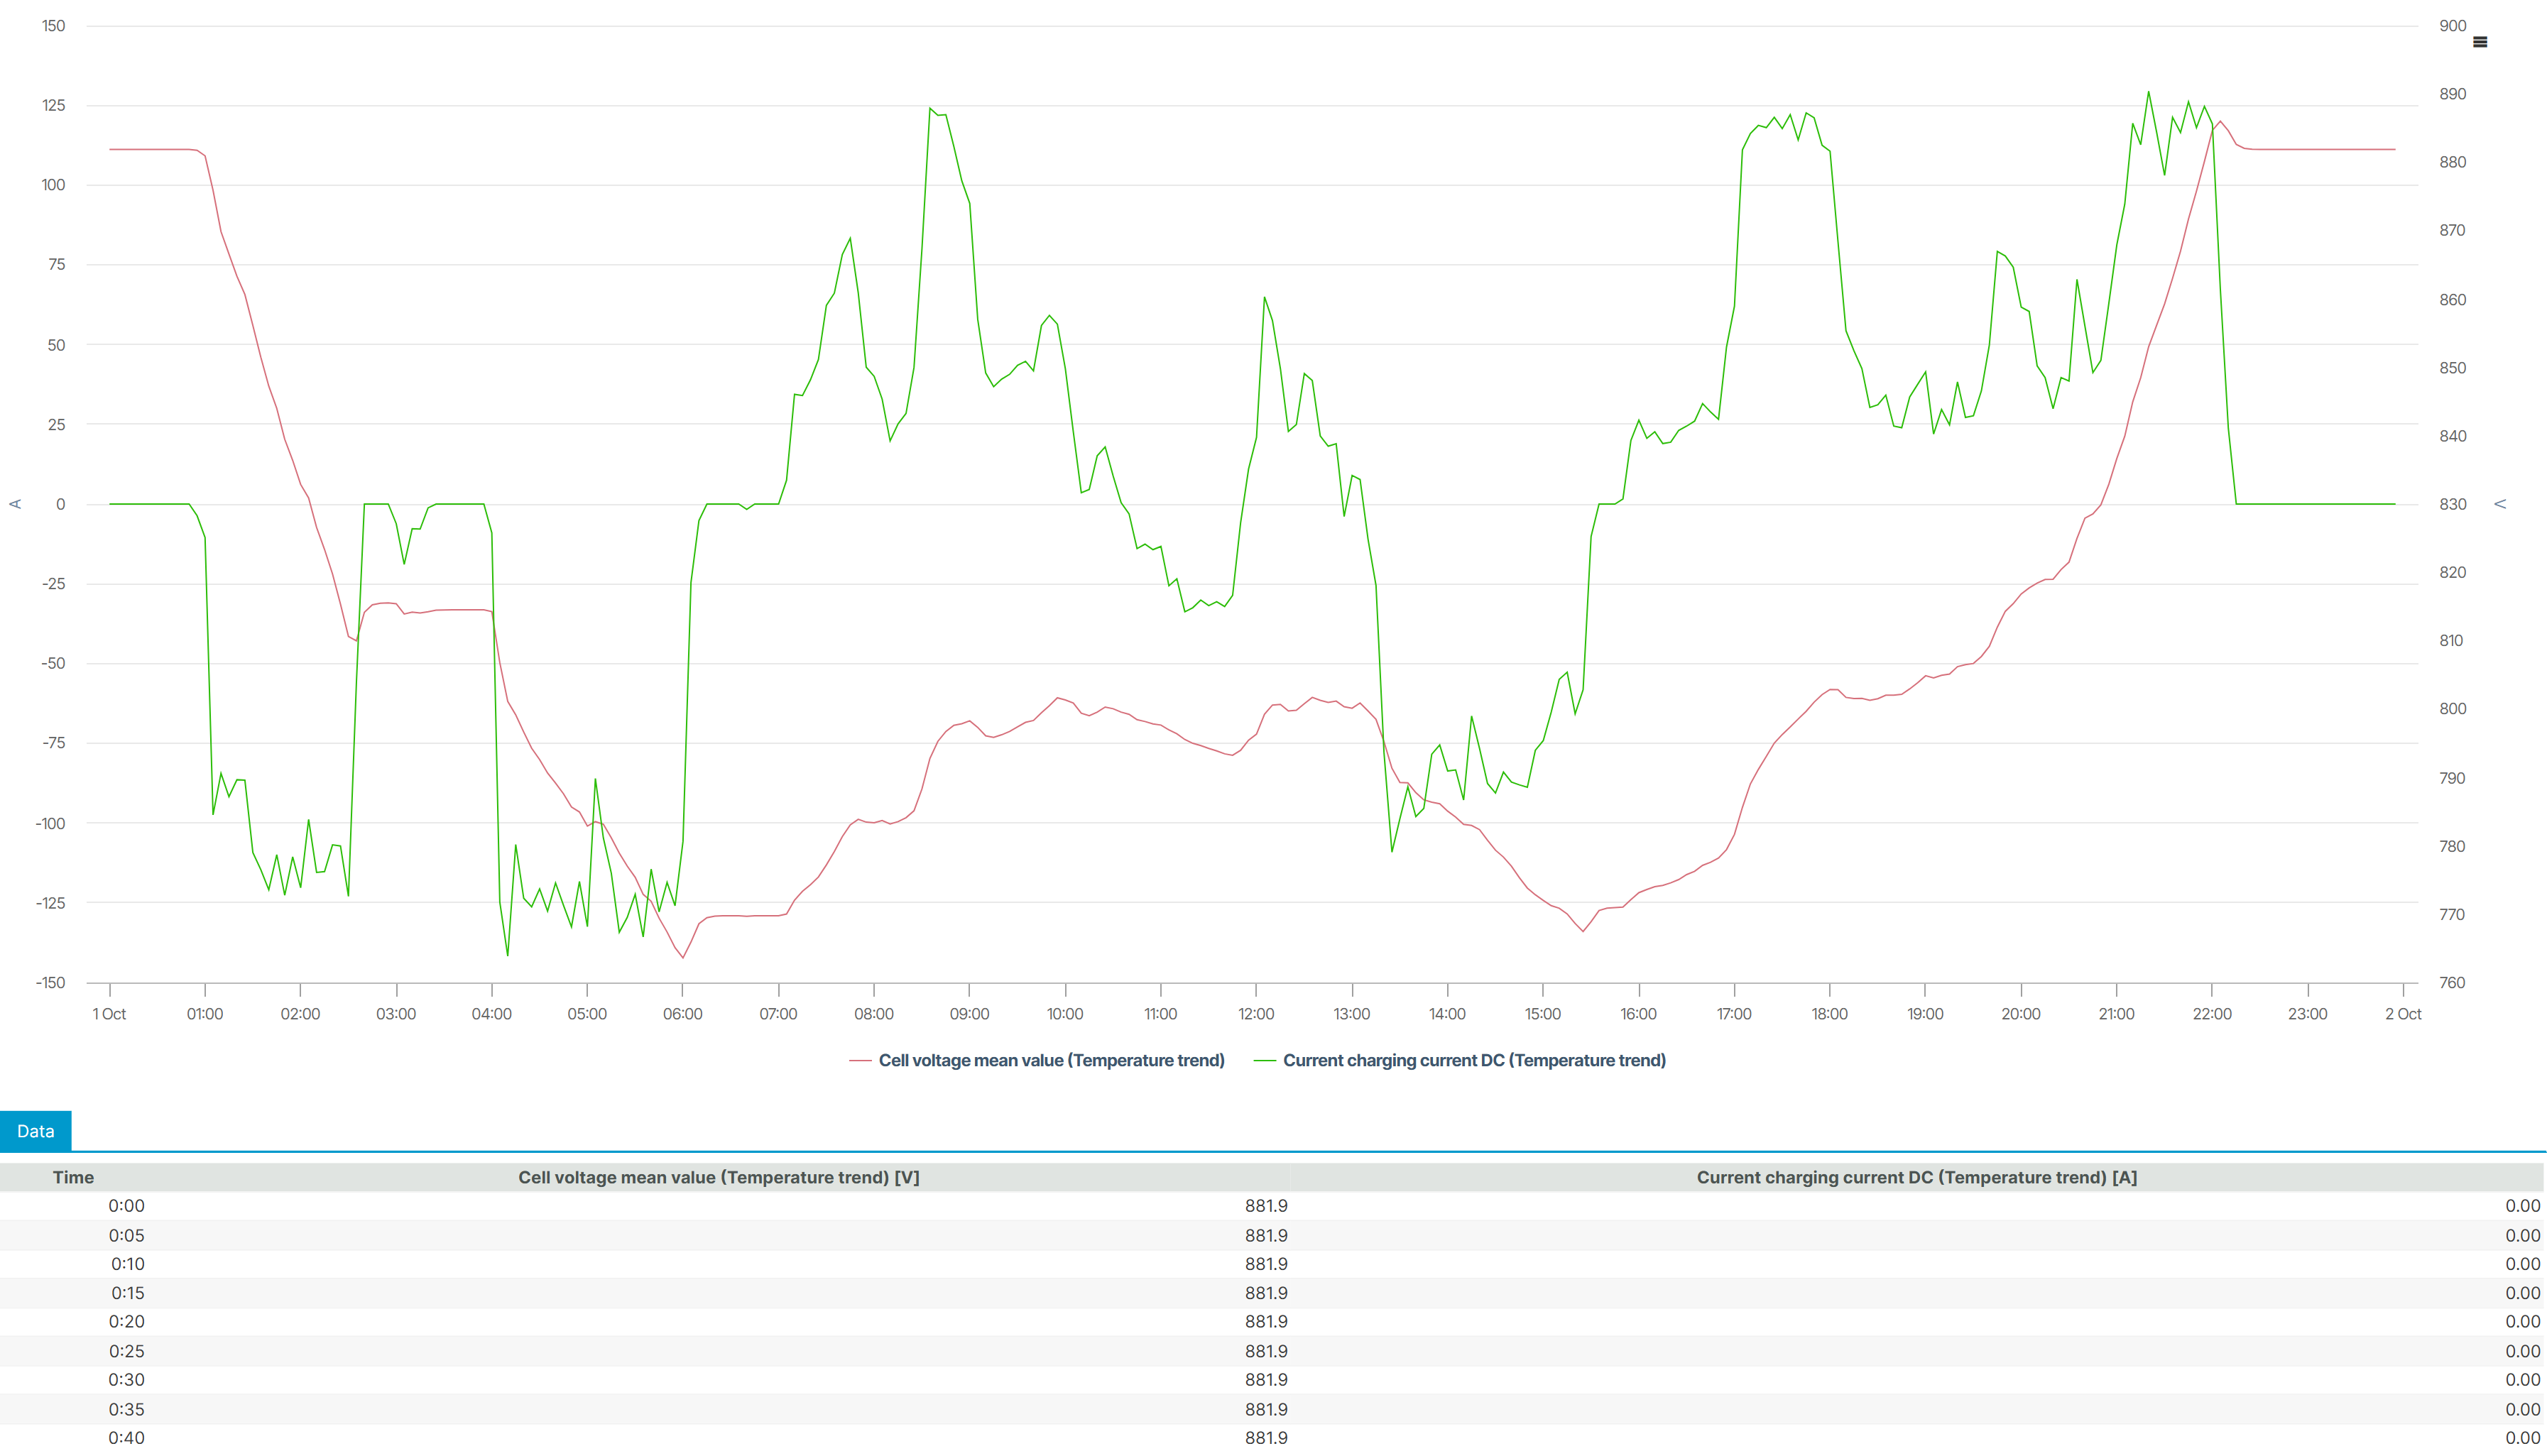The width and height of the screenshot is (2547, 1456).
Task: Select the 0:20 time row
Action: pos(126,1322)
